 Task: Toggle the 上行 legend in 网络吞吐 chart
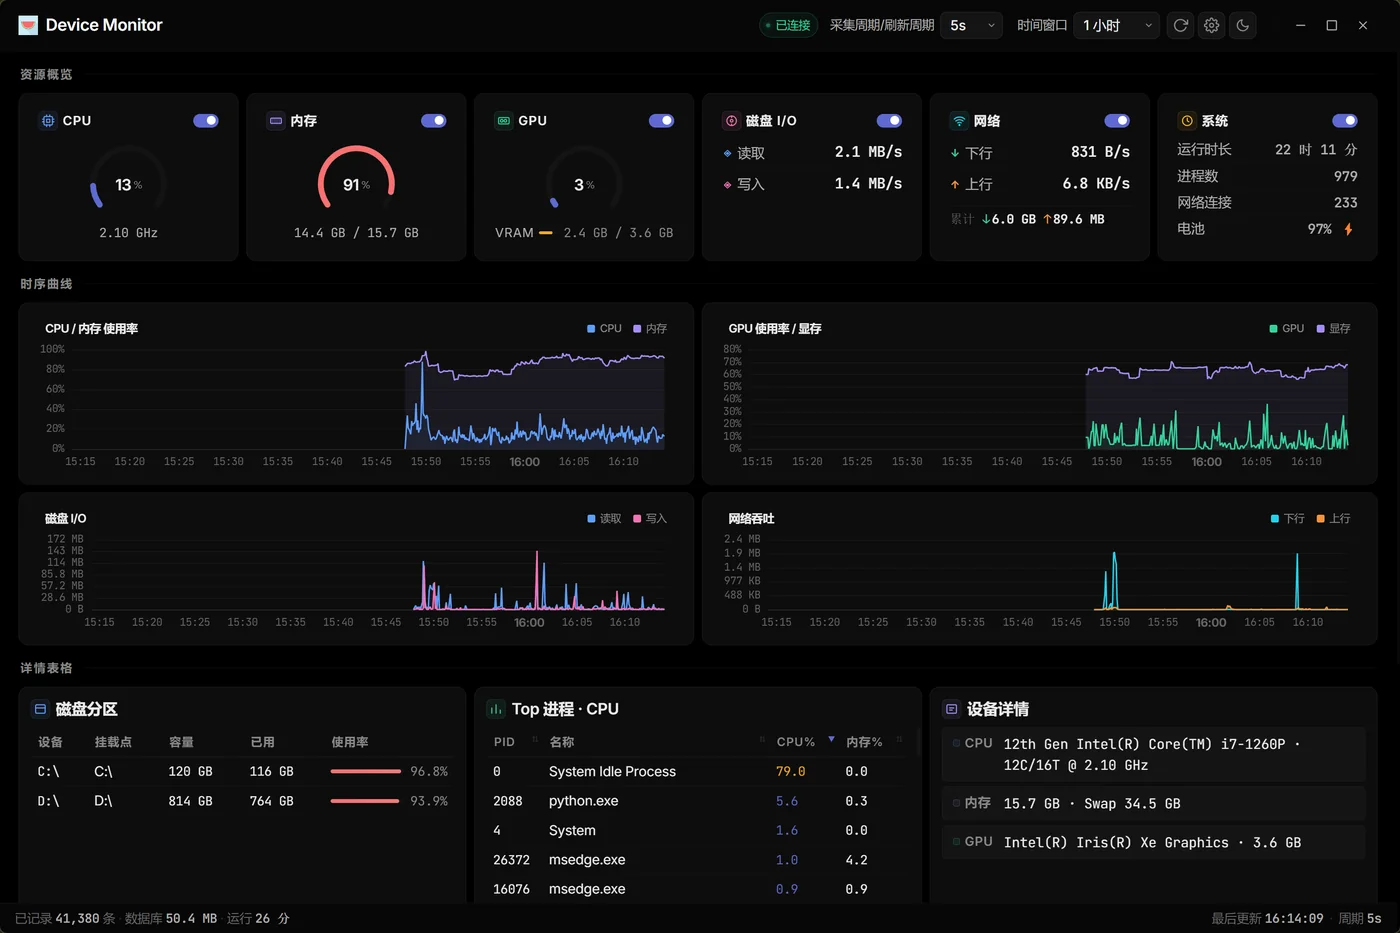(1334, 519)
